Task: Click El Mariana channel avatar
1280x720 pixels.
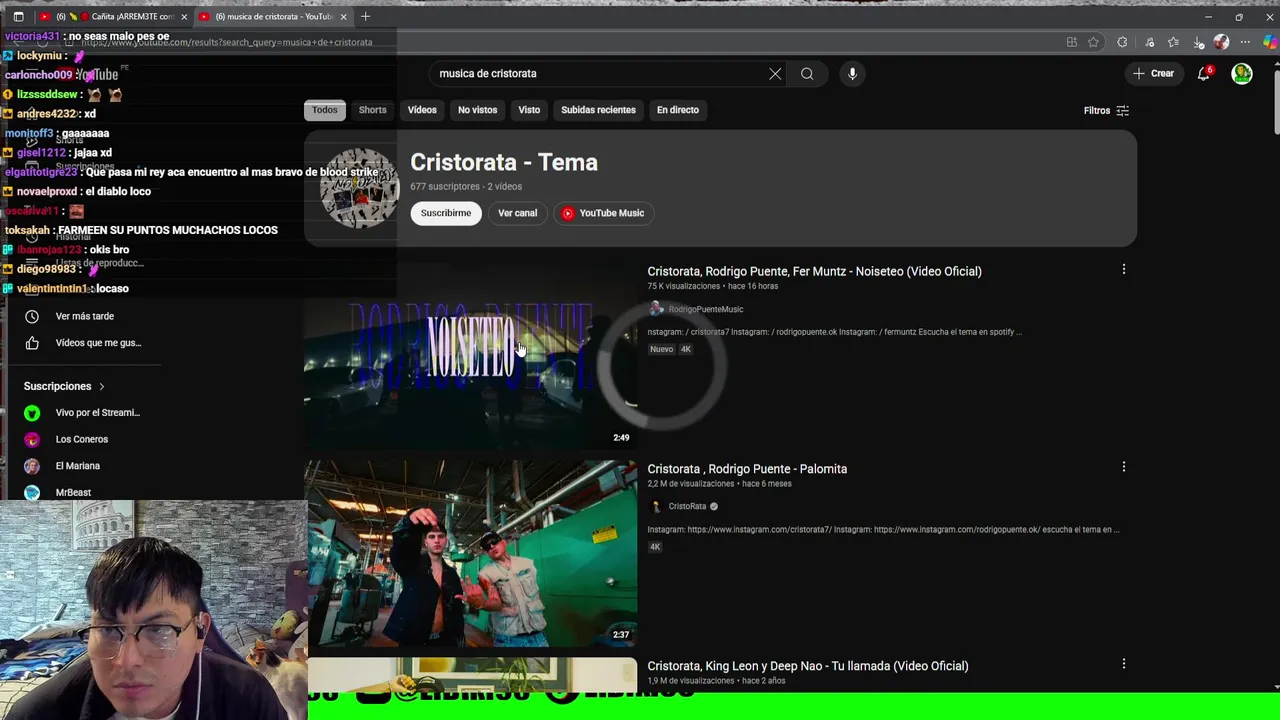Action: pyautogui.click(x=32, y=466)
